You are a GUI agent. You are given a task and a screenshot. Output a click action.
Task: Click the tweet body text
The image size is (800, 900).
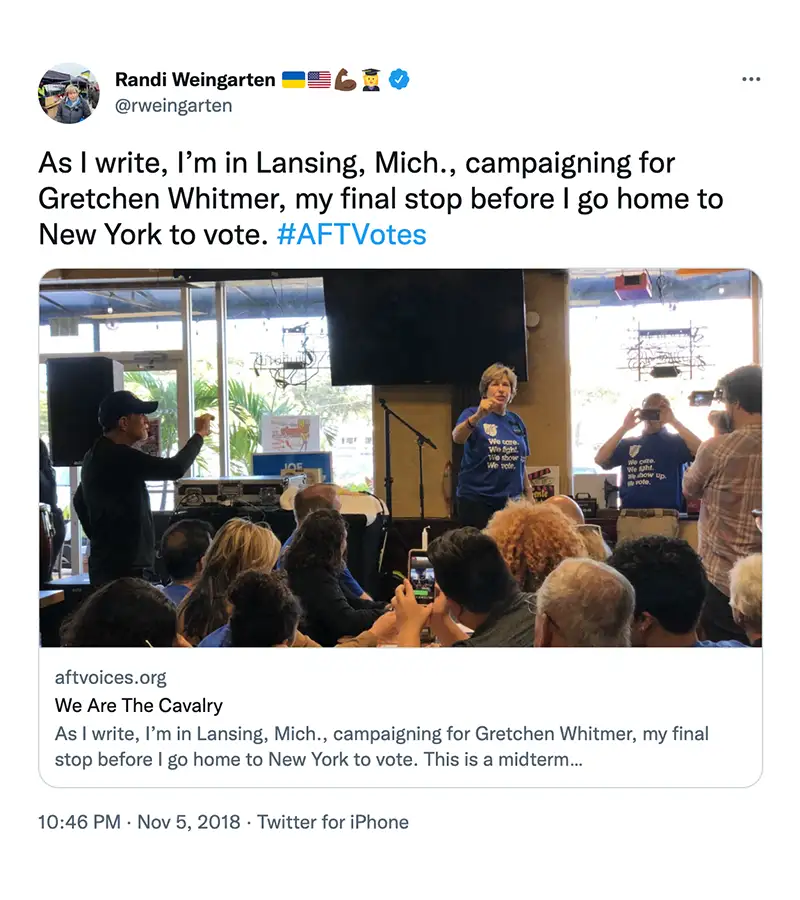tap(381, 199)
